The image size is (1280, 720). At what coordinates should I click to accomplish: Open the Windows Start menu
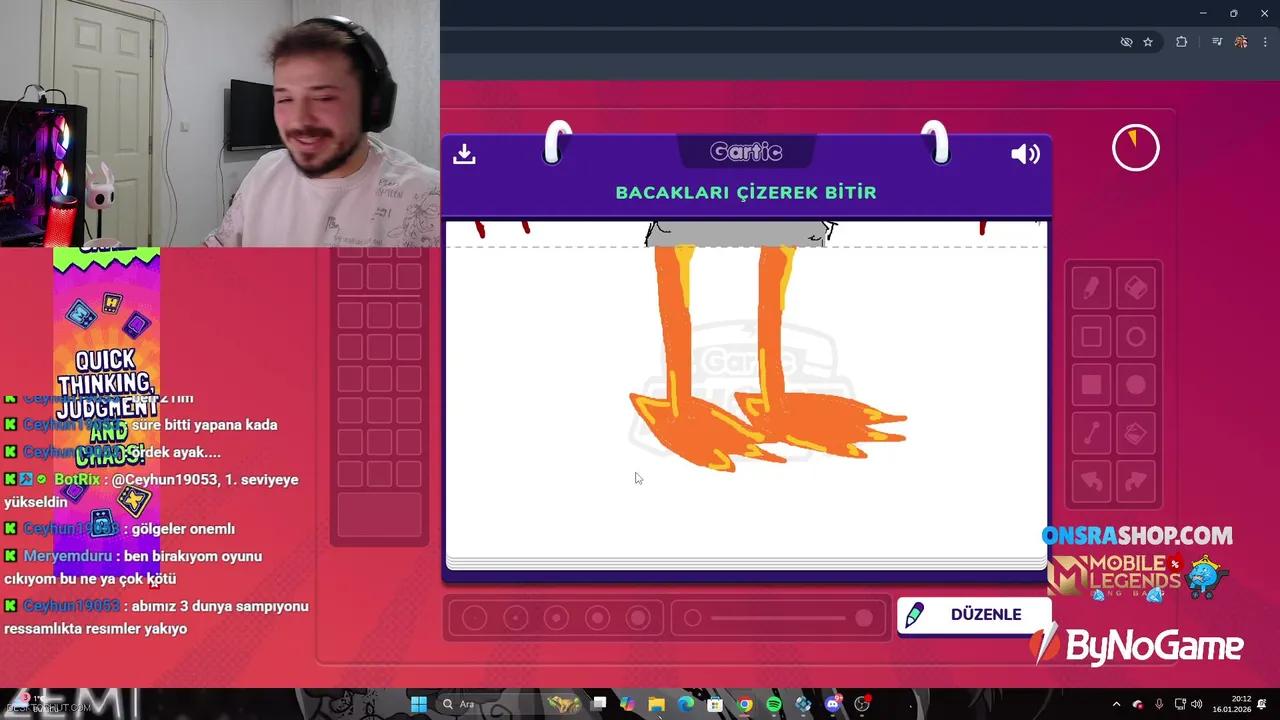click(419, 703)
